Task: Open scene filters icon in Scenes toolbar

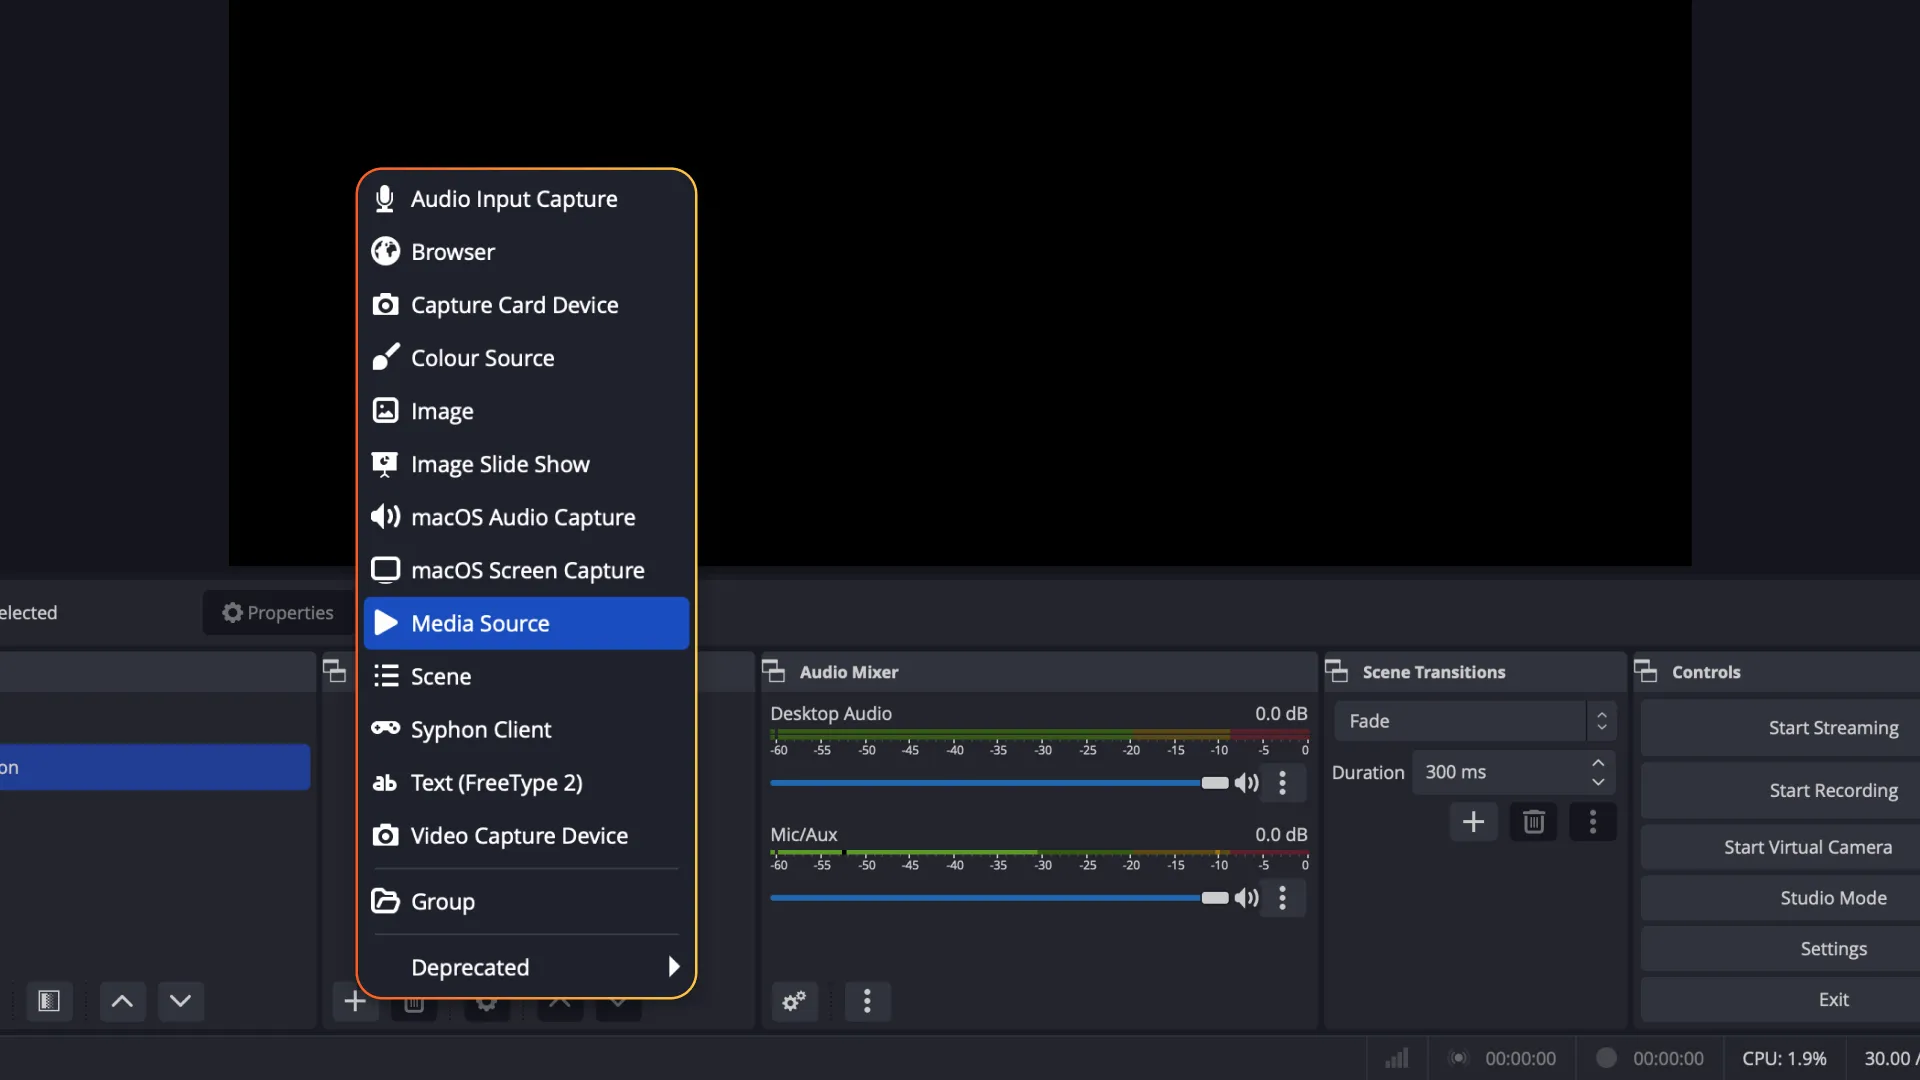Action: pyautogui.click(x=49, y=1001)
